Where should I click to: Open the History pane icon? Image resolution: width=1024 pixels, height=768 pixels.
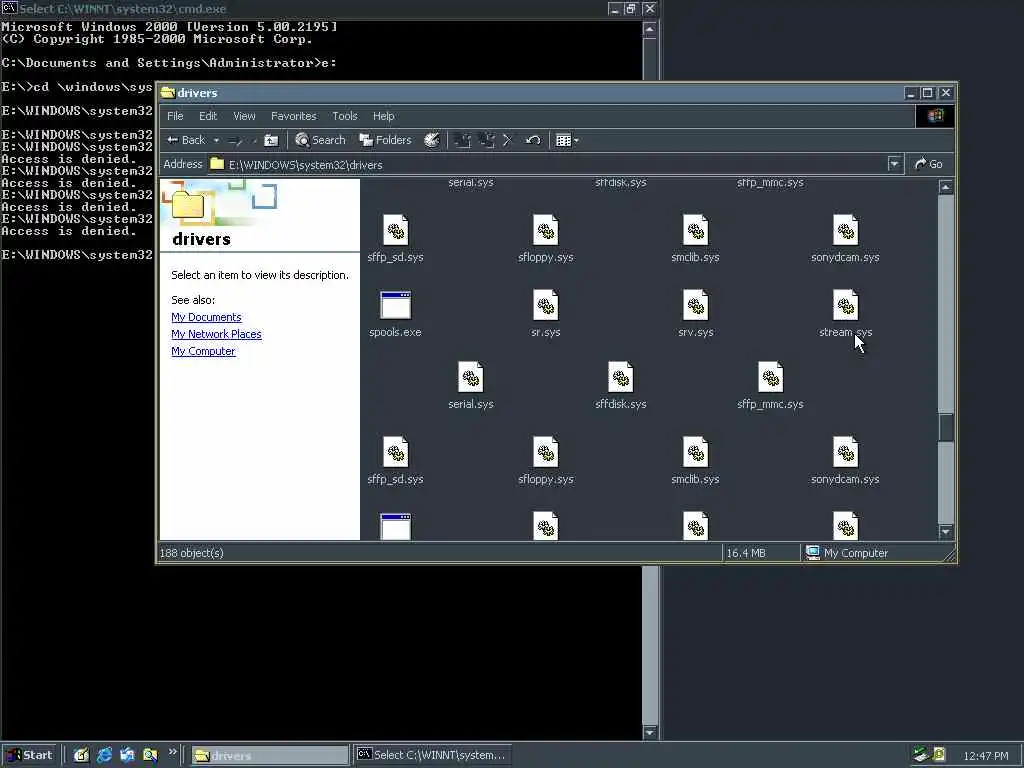click(x=431, y=140)
